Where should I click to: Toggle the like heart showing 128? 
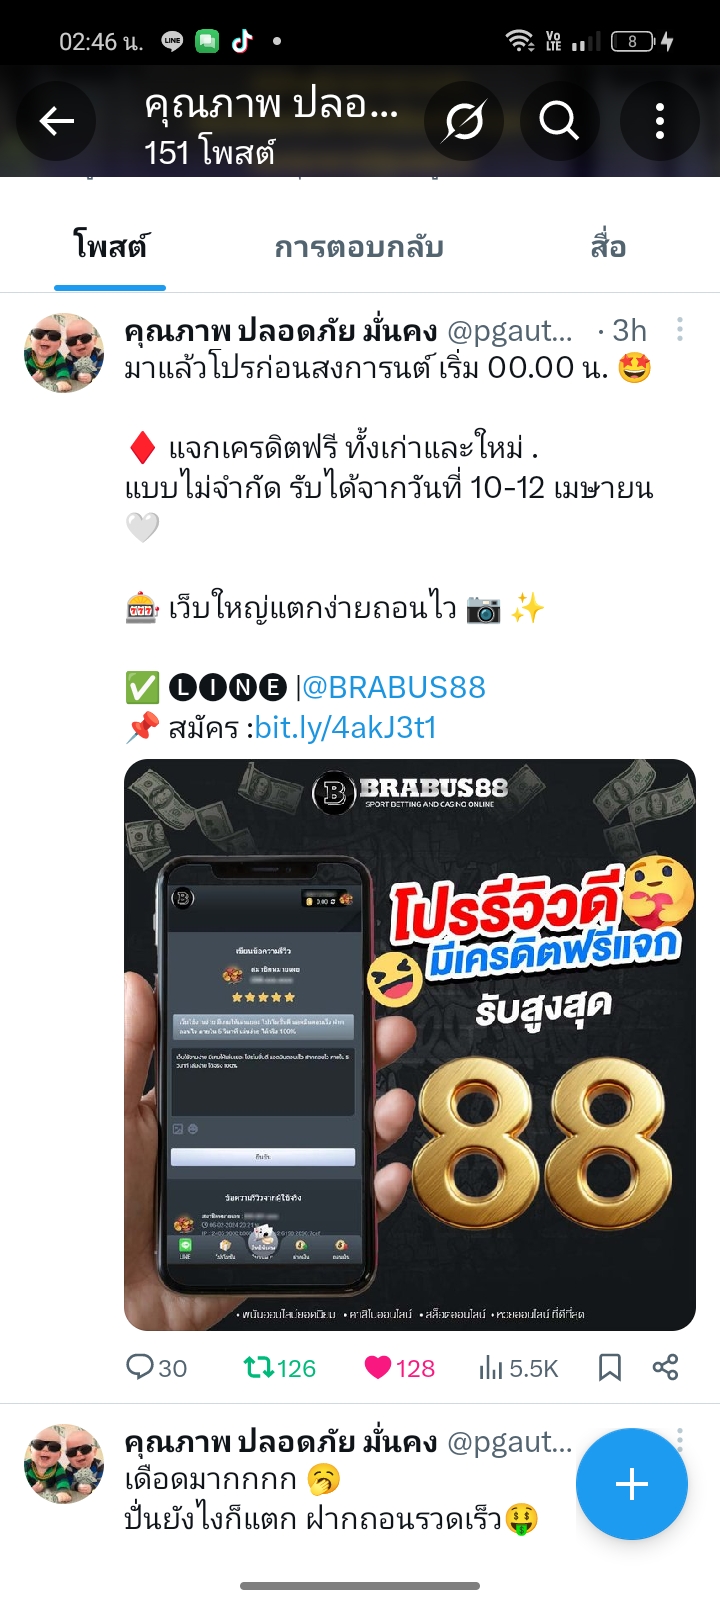(x=399, y=1367)
